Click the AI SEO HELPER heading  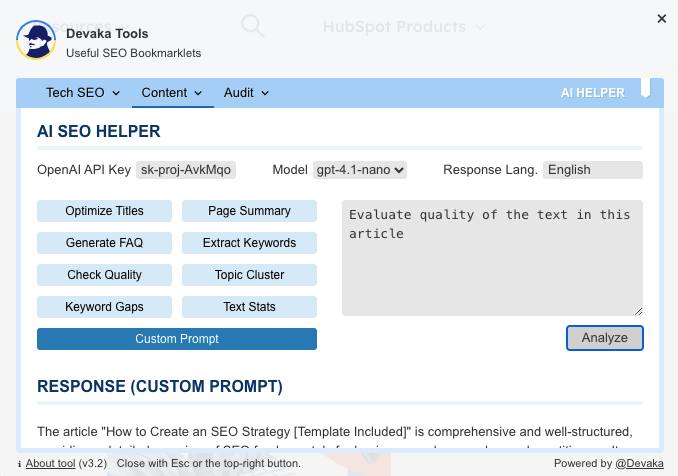pos(99,131)
